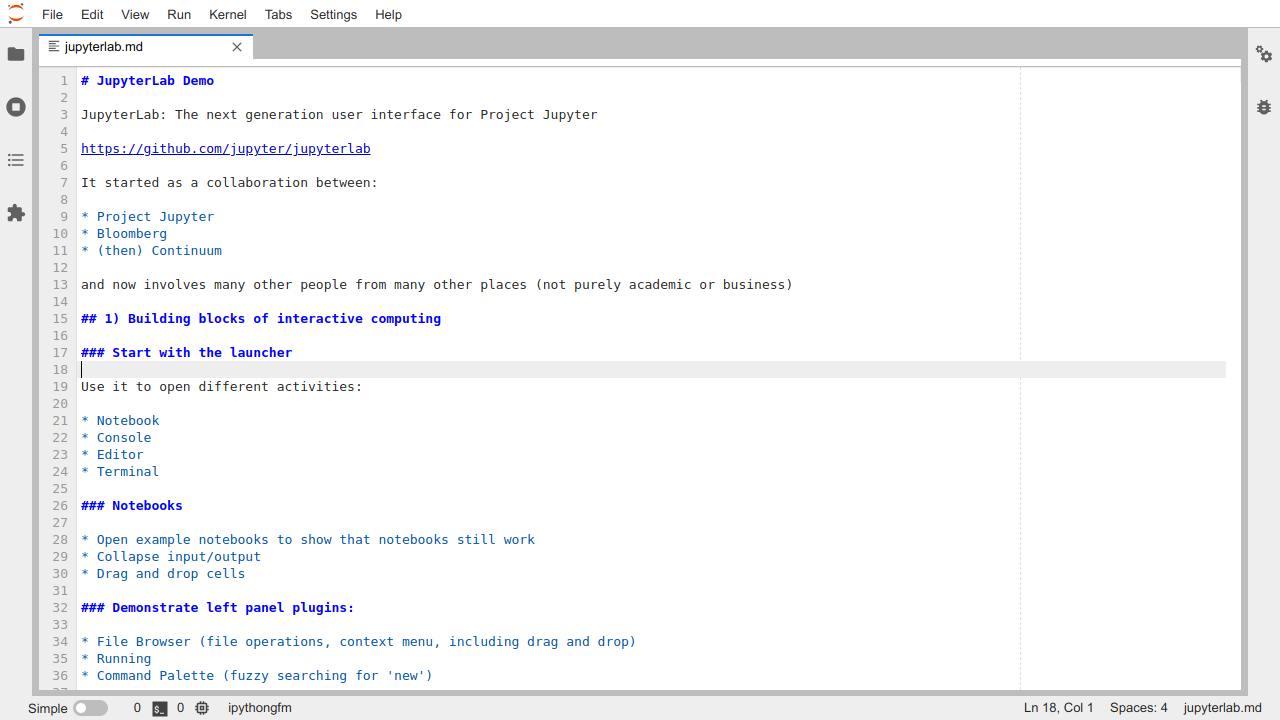Click the github.com/jupyter/jupyterlab link

tap(225, 148)
